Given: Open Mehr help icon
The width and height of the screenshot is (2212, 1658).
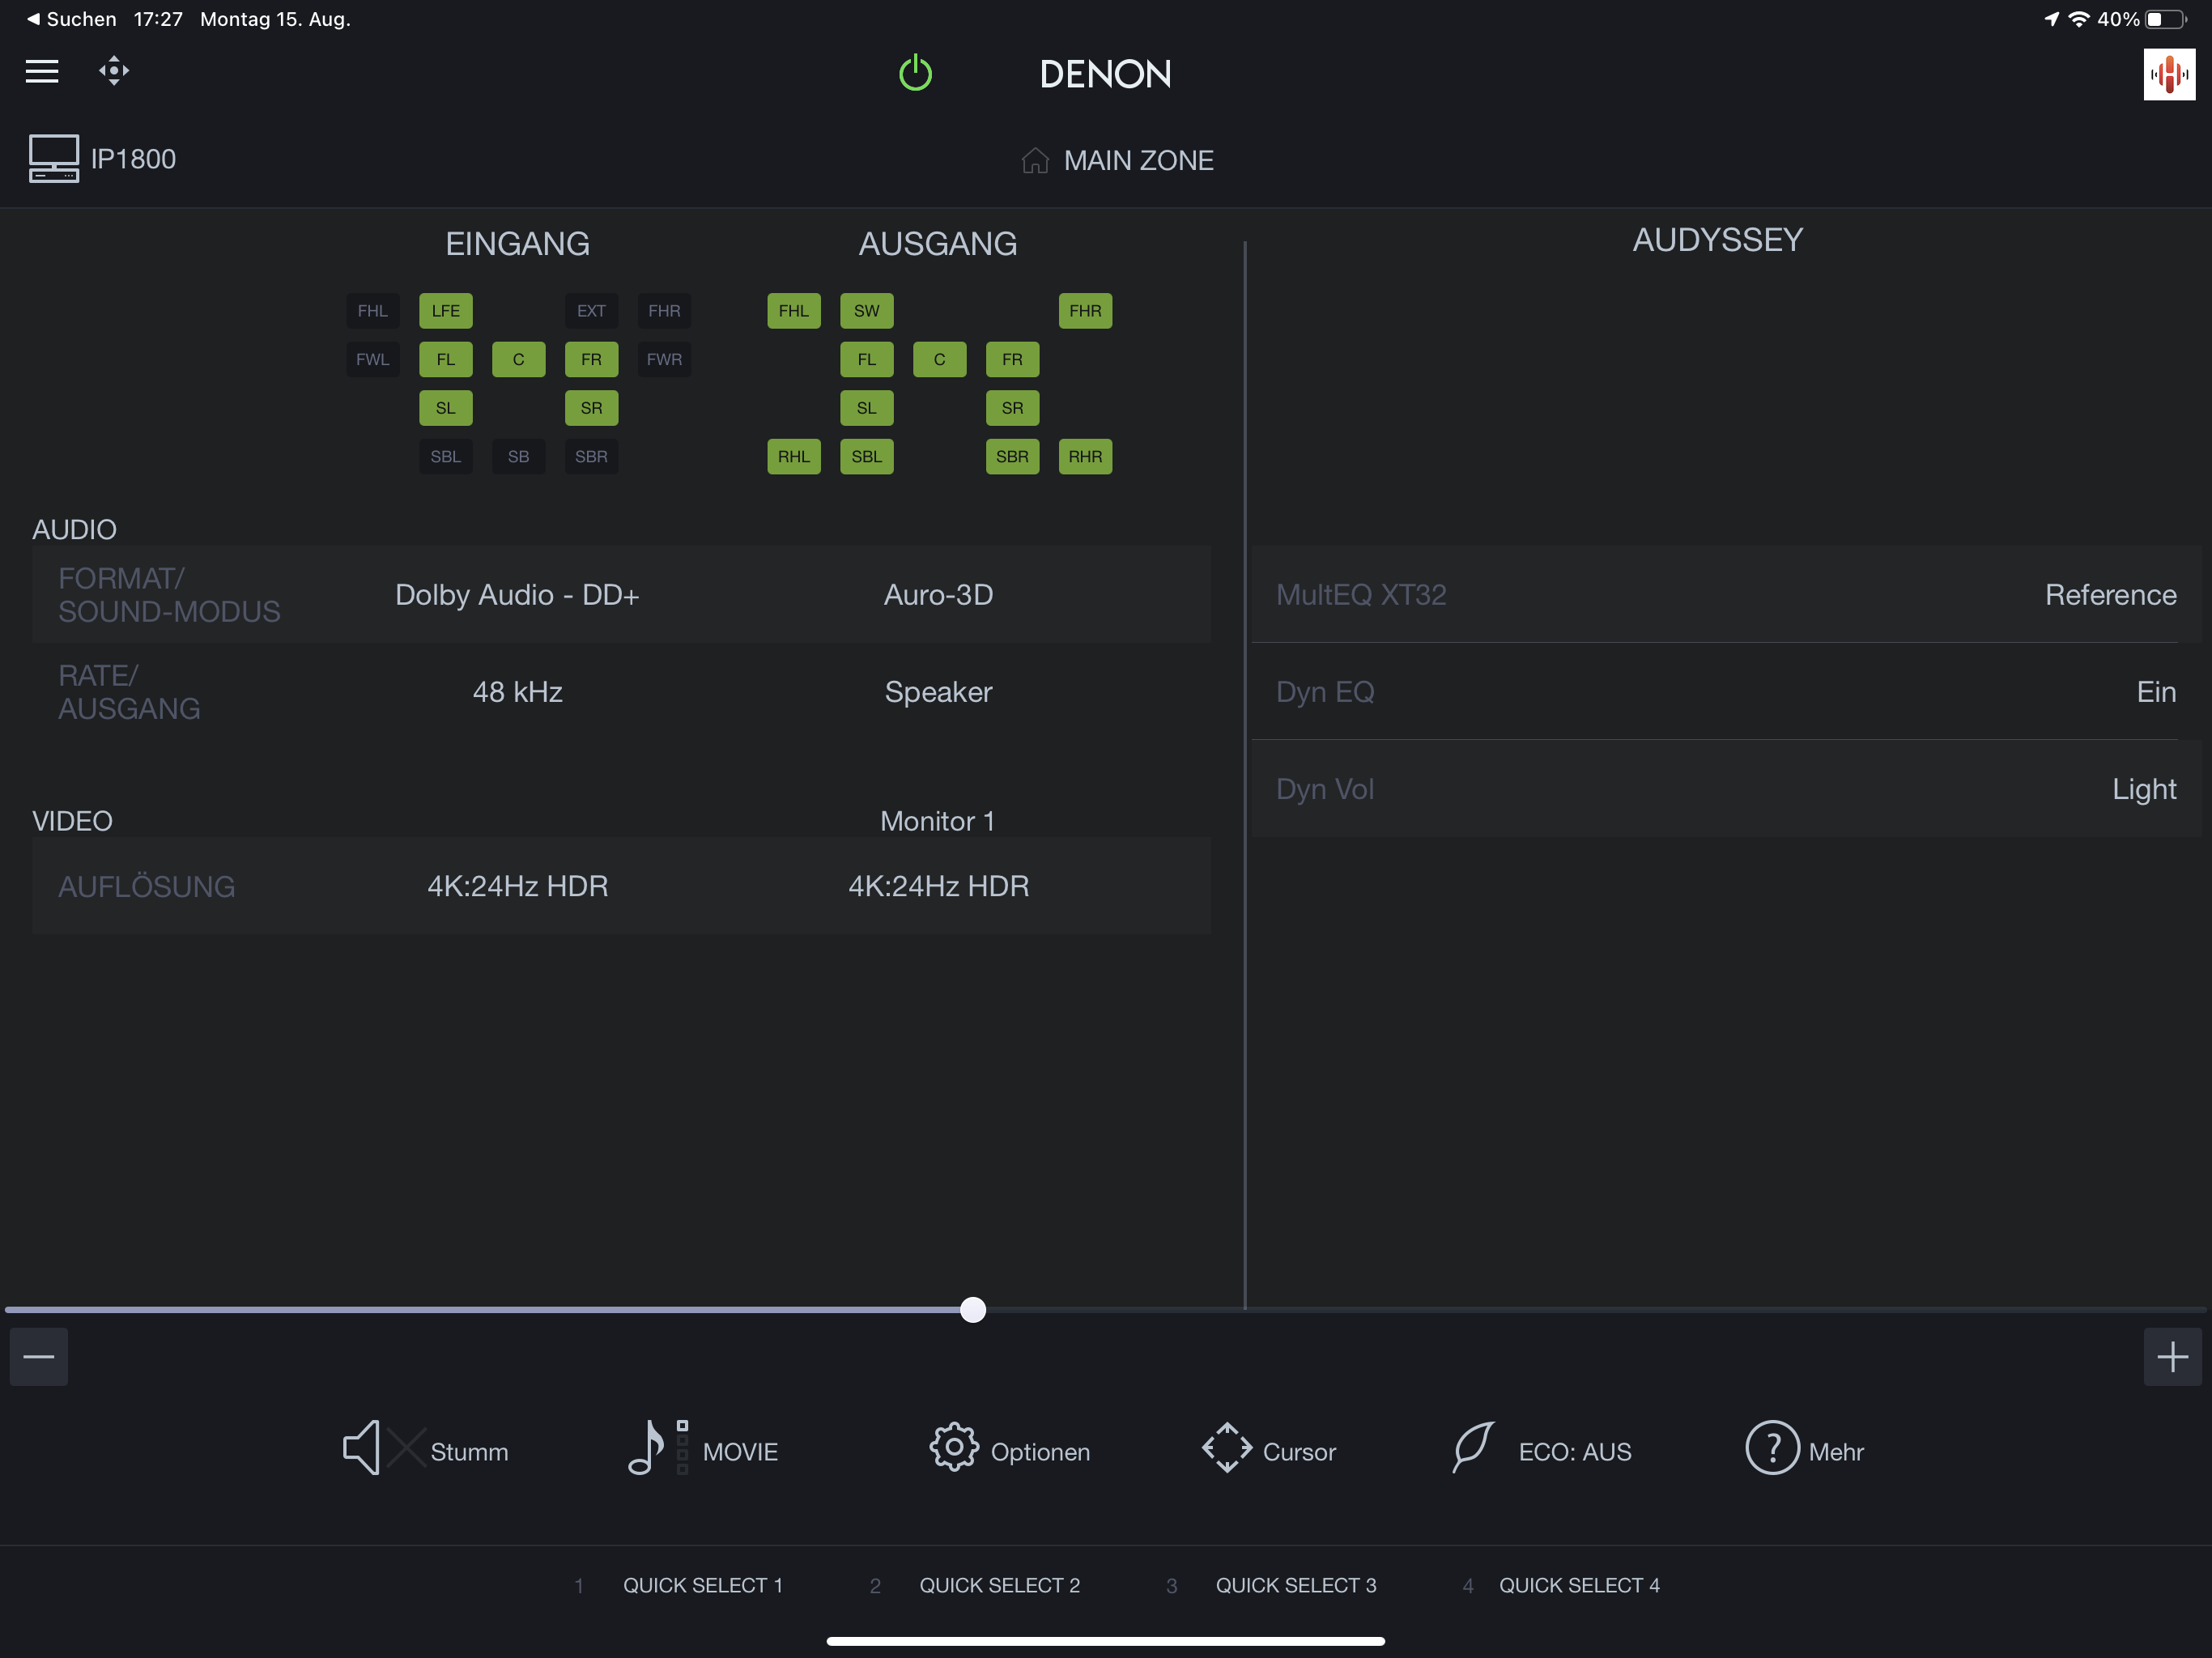Looking at the screenshot, I should (x=1772, y=1447).
